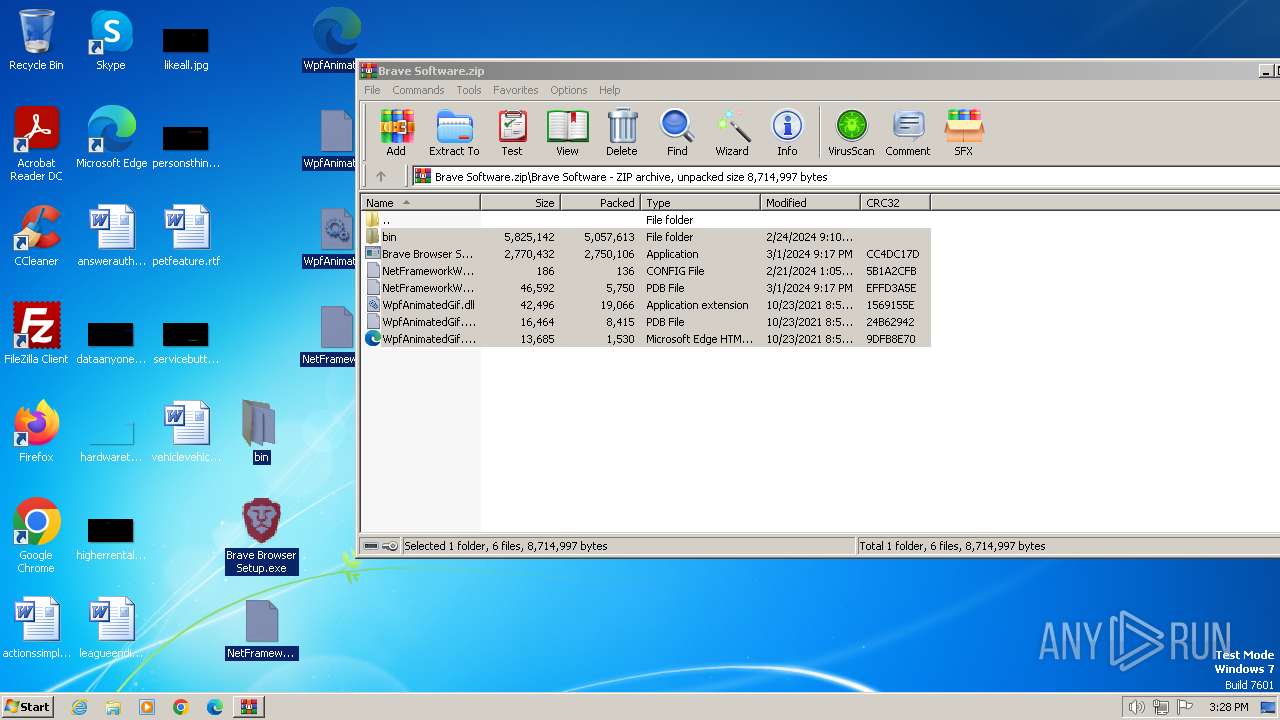Select the bin folder on the desktop
The width and height of the screenshot is (1280, 720).
(x=261, y=432)
